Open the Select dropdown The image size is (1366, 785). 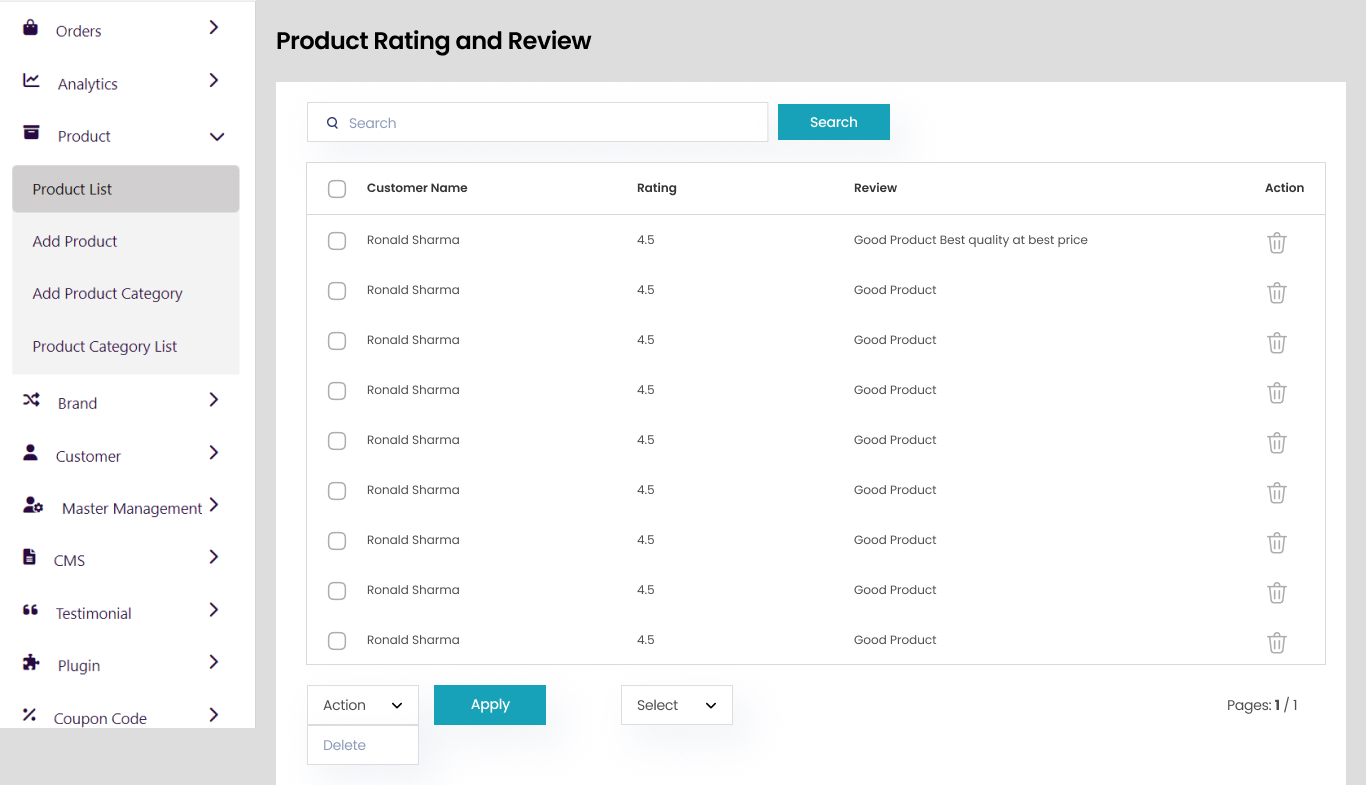677,705
